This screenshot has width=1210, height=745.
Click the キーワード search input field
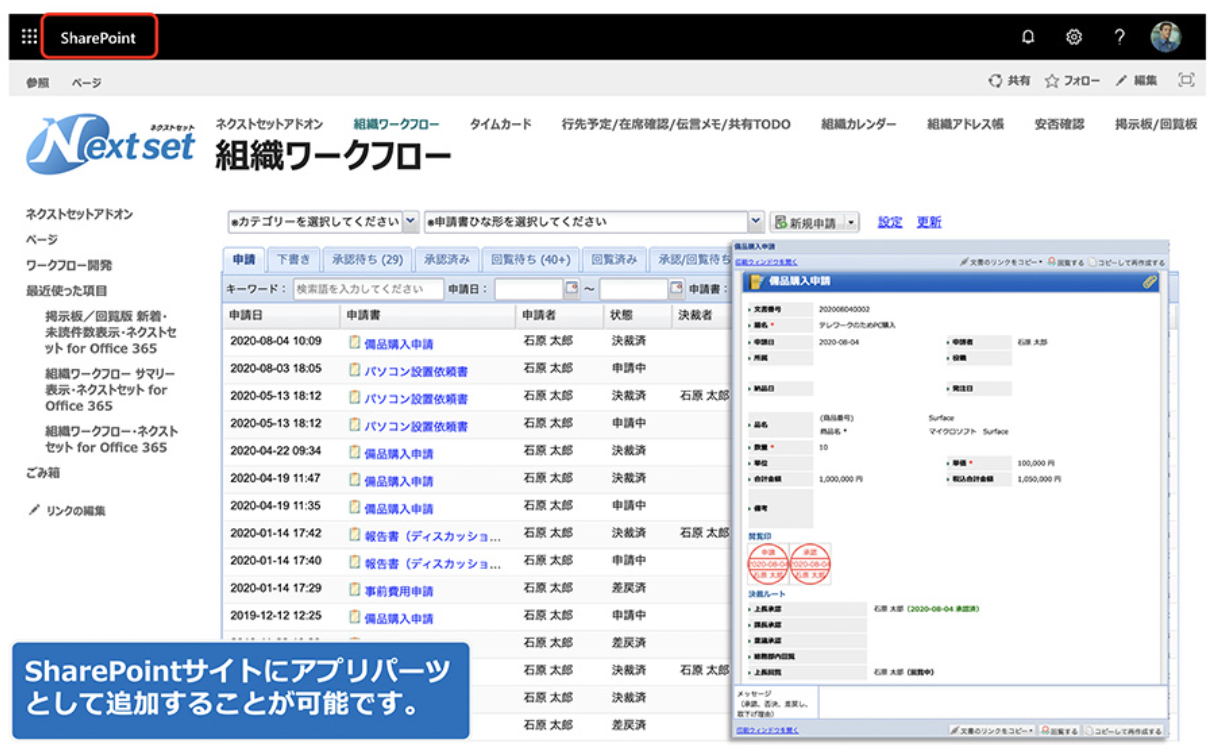(x=367, y=289)
